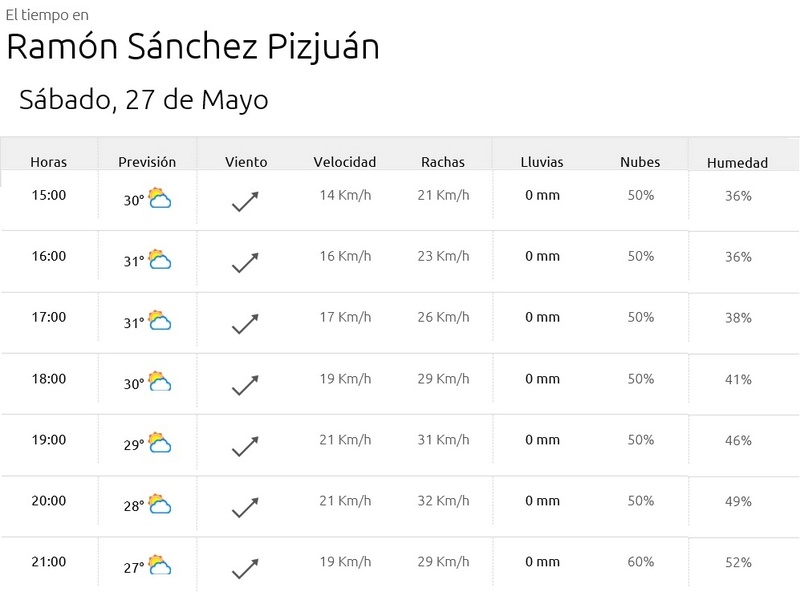Select the Nubes column header

tap(640, 162)
